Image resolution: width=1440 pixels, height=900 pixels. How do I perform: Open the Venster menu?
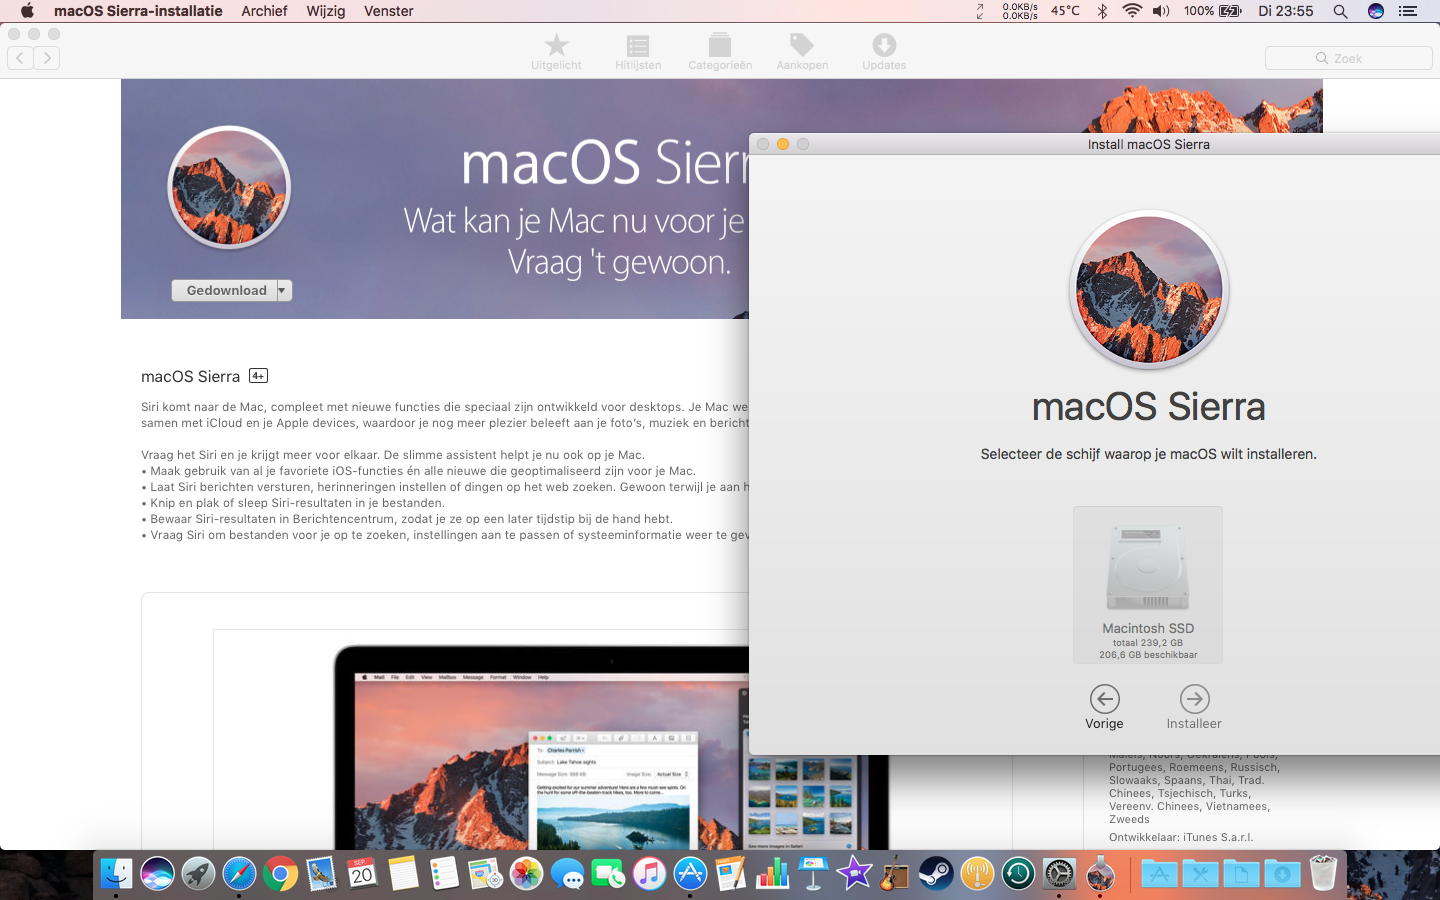click(389, 11)
